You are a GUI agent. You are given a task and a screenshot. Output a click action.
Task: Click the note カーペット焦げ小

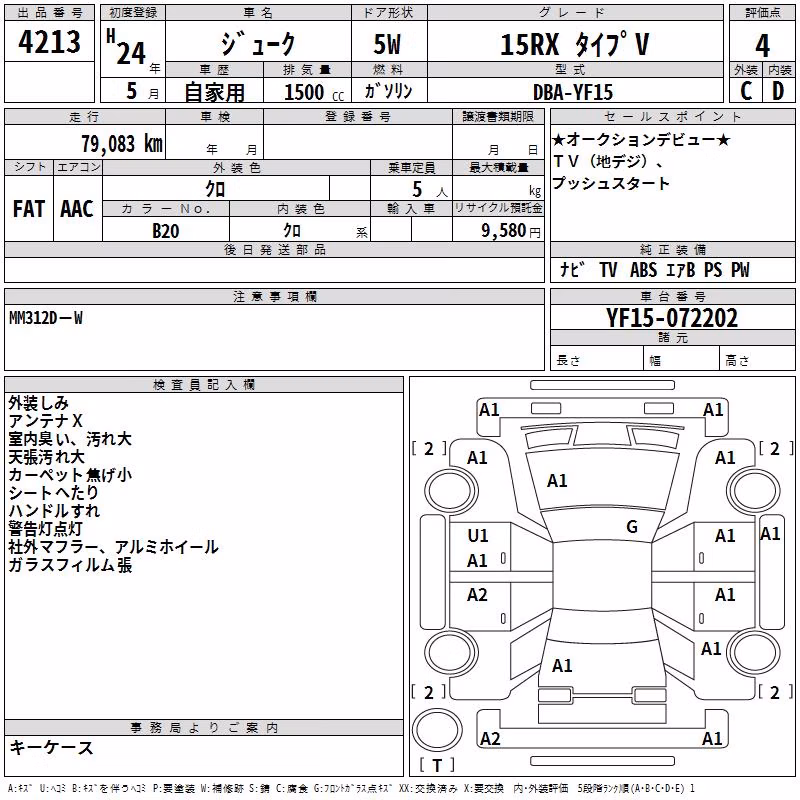coord(70,474)
